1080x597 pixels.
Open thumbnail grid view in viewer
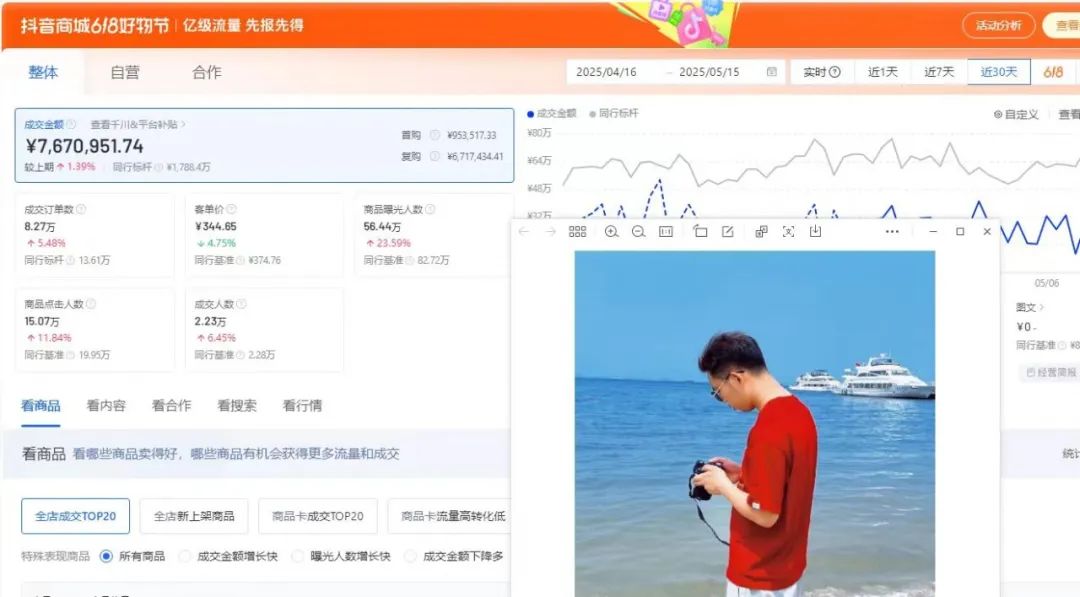click(577, 231)
